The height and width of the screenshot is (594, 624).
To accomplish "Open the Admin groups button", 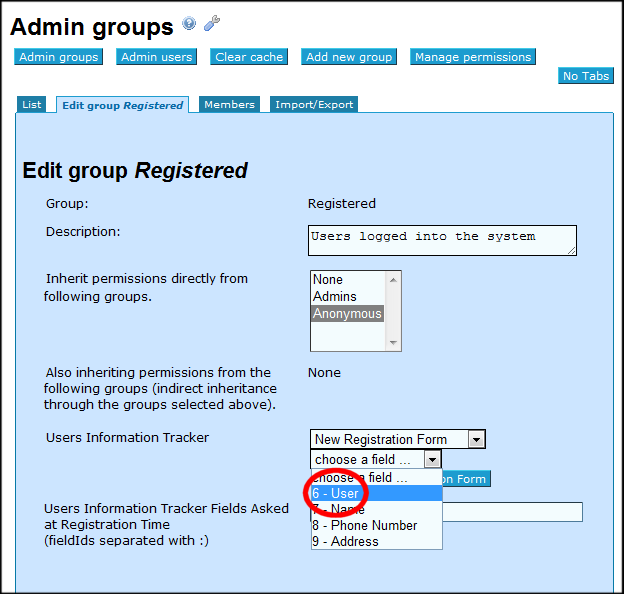I will click(59, 57).
